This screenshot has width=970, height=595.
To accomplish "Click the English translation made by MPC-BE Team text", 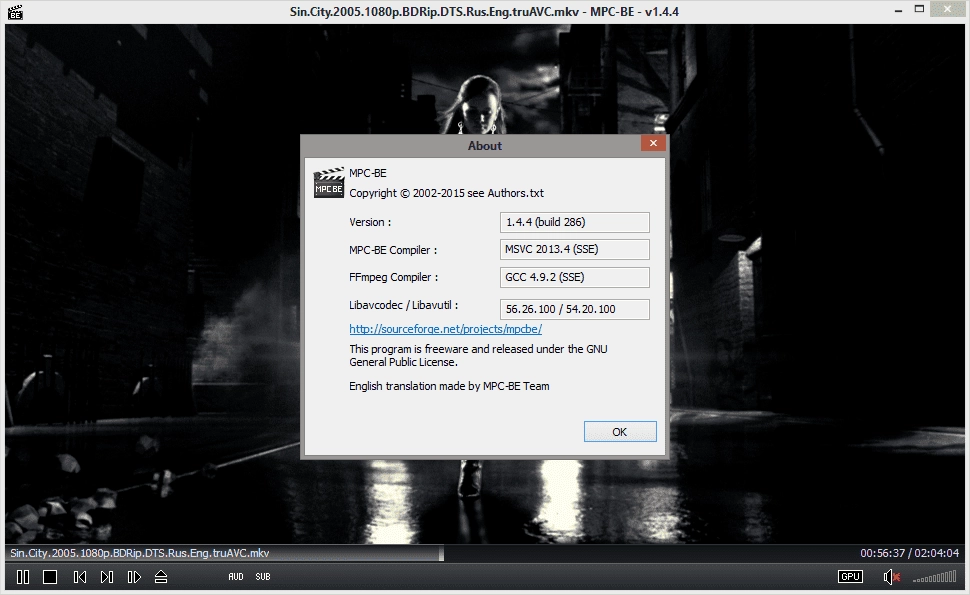I will 449,386.
